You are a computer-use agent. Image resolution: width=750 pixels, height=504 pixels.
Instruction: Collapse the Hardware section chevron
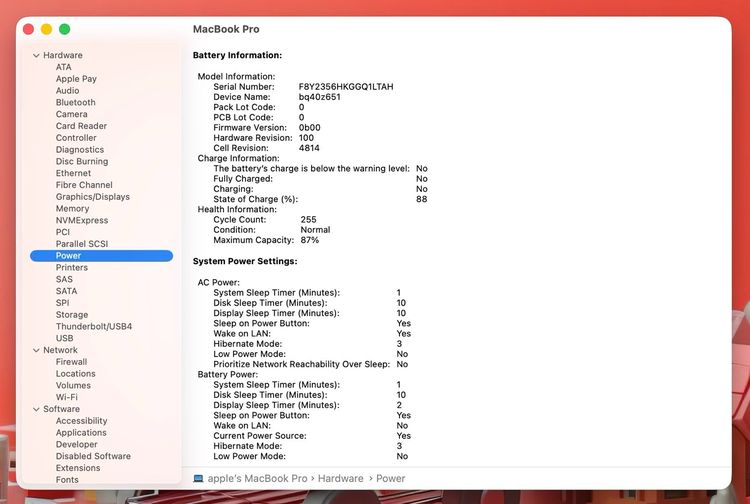click(x=36, y=55)
